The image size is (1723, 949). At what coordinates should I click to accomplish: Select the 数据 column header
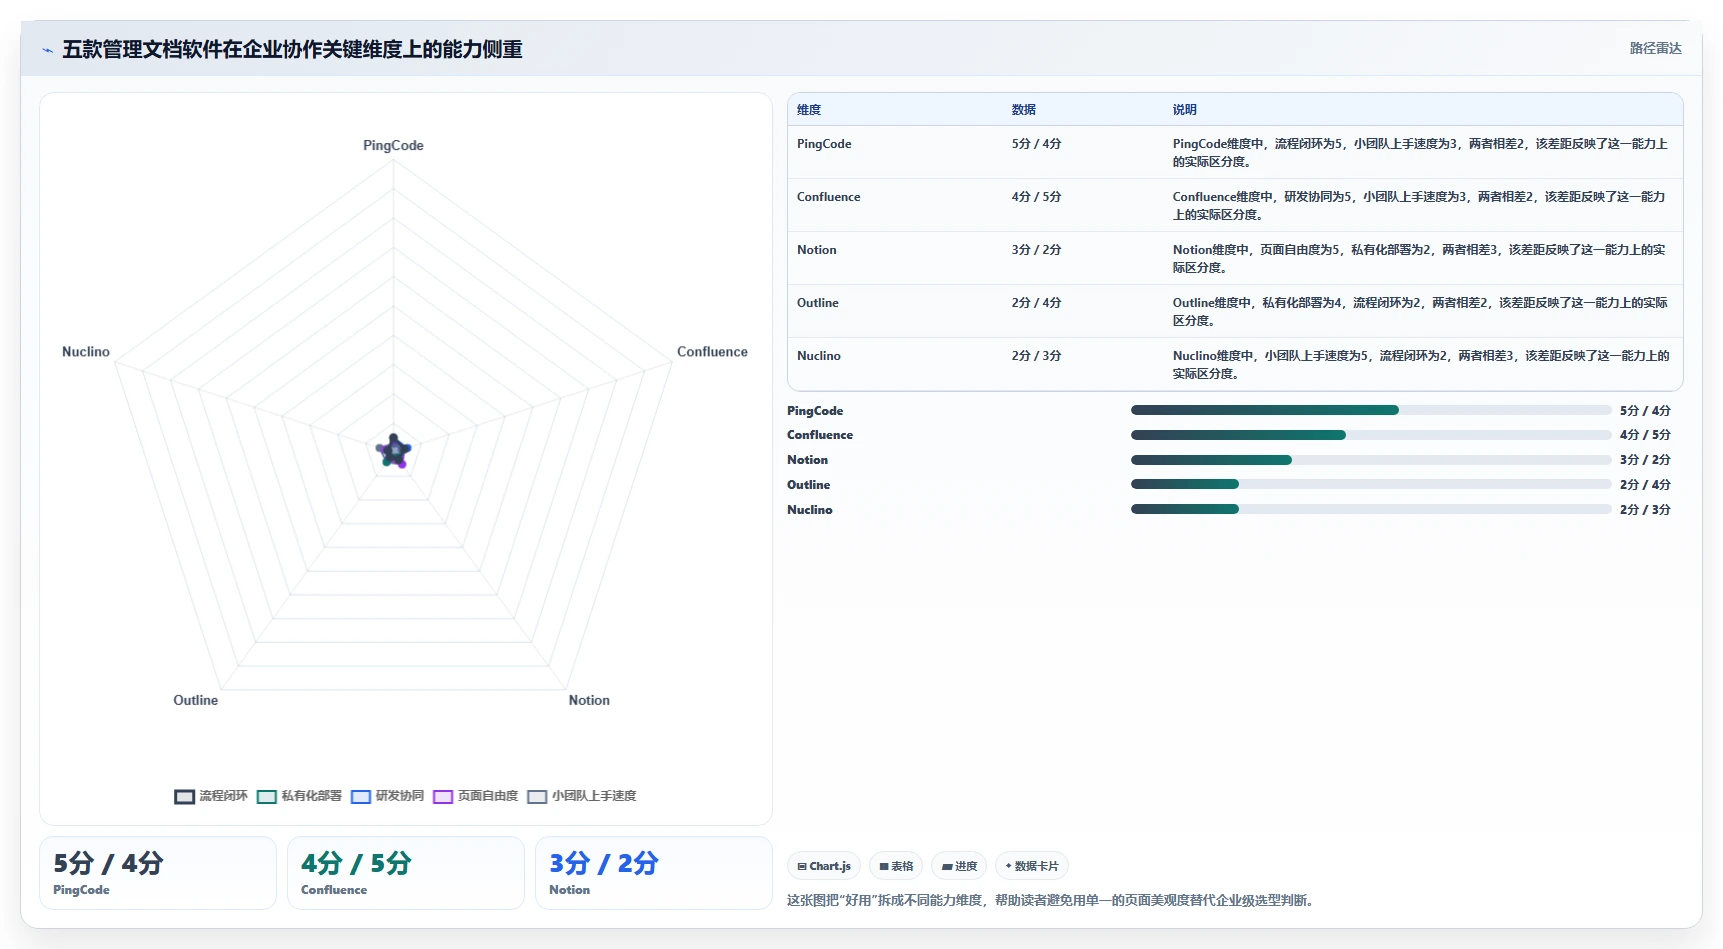[1023, 110]
